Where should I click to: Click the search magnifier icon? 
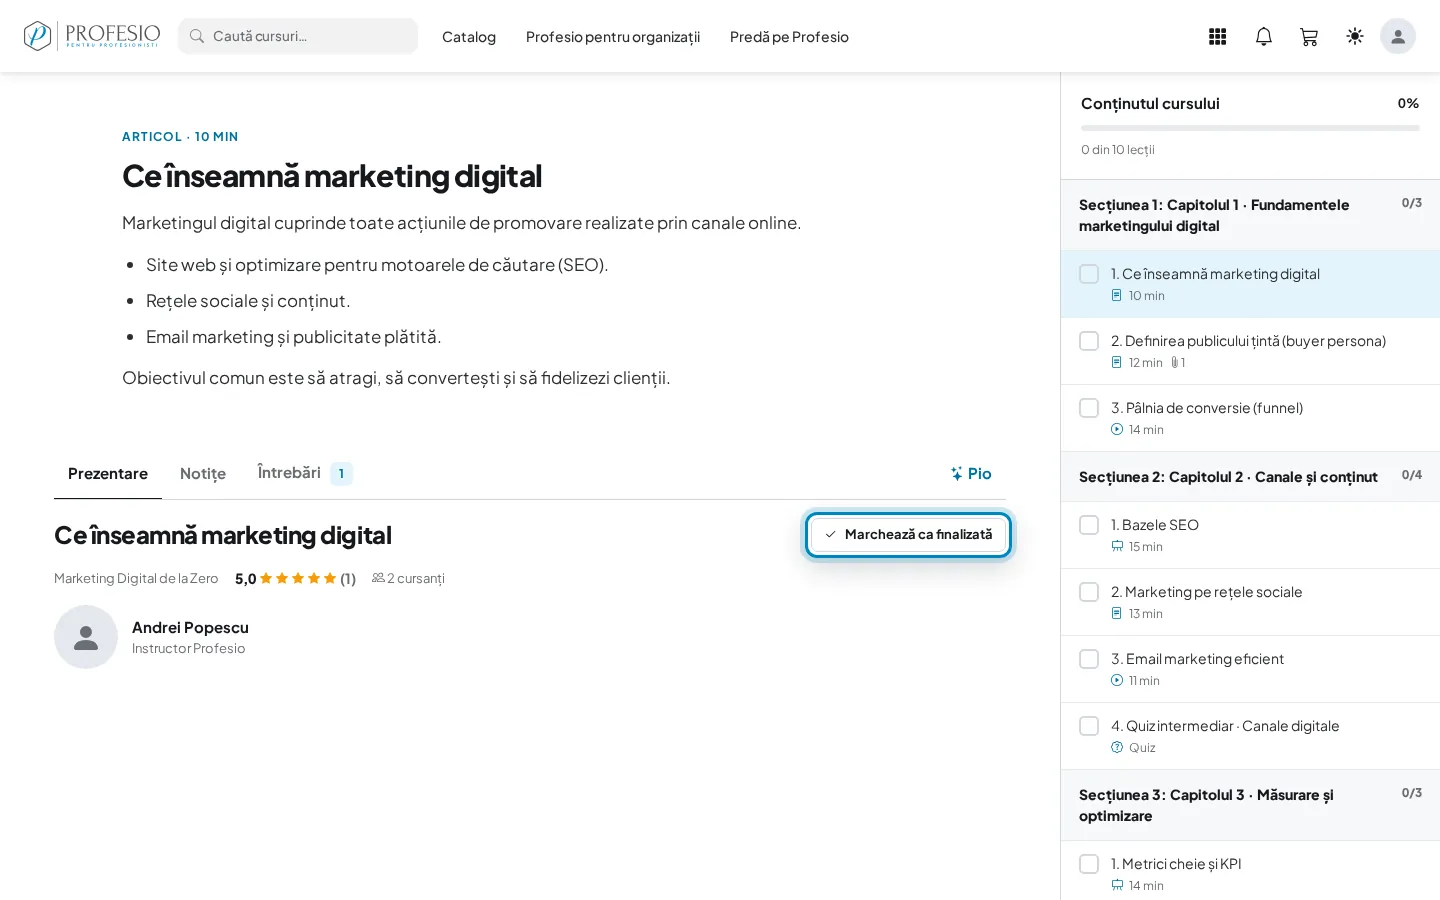point(197,36)
